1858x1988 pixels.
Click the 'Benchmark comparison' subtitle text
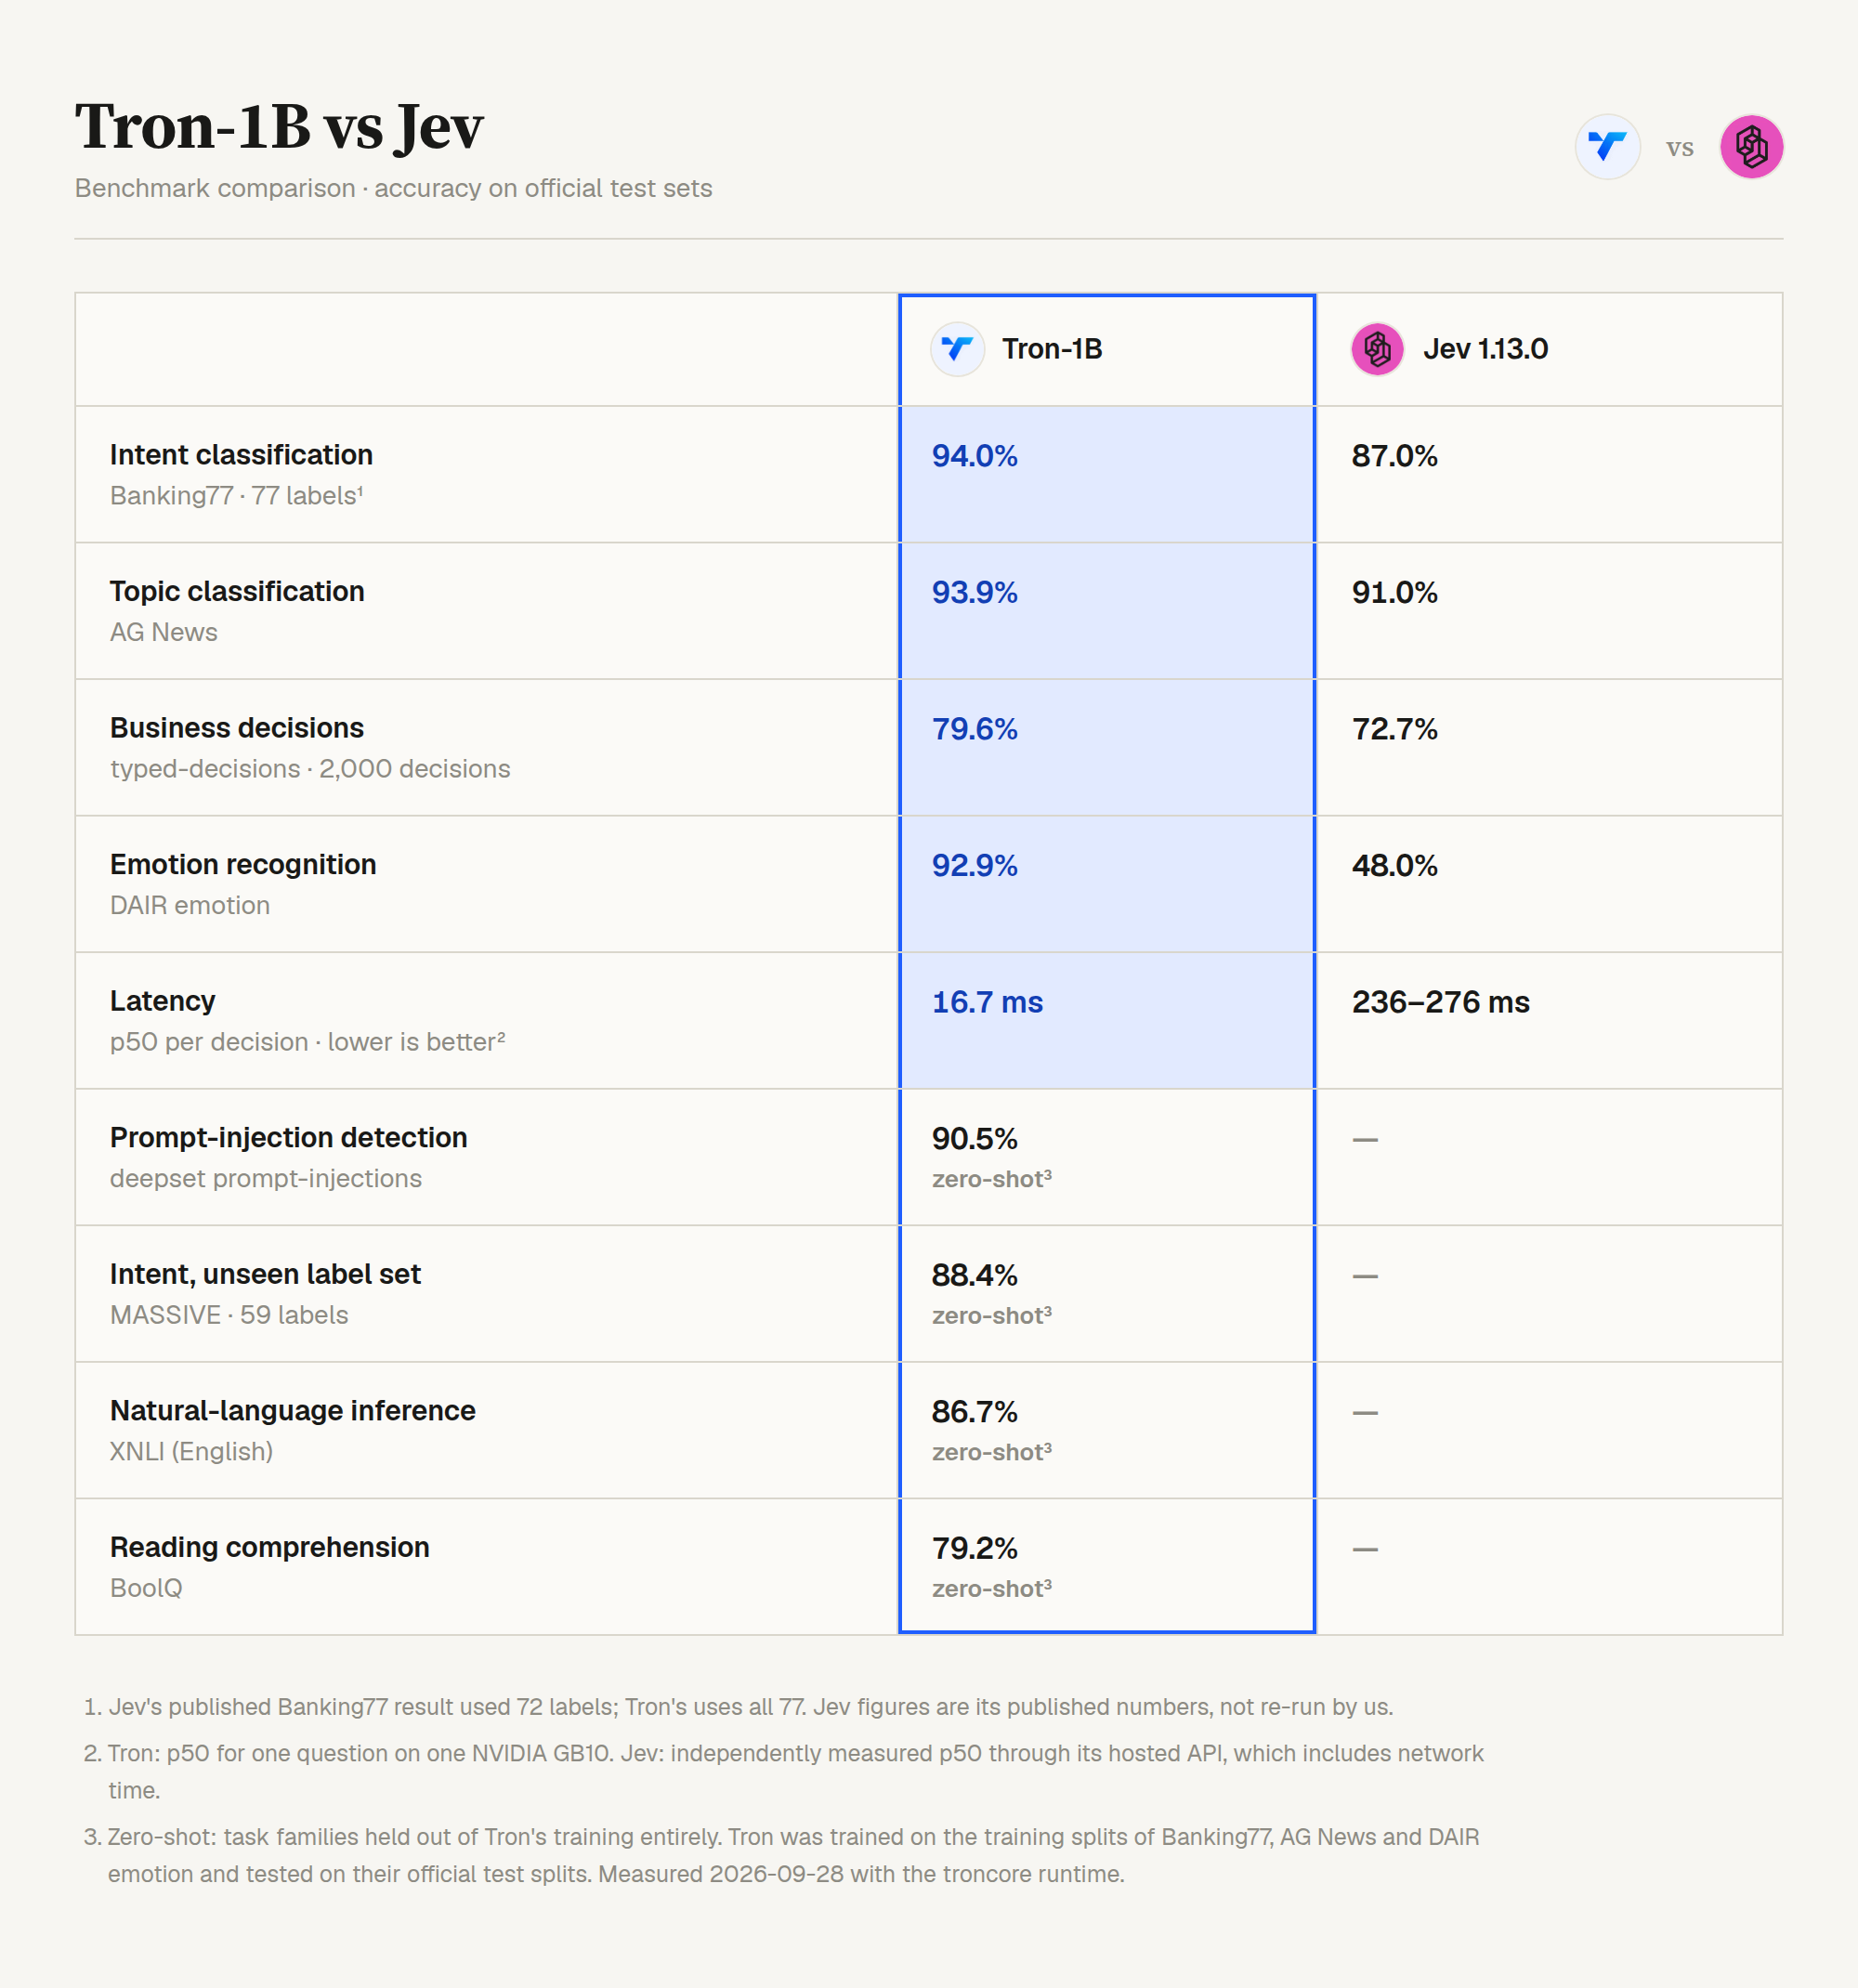215,188
